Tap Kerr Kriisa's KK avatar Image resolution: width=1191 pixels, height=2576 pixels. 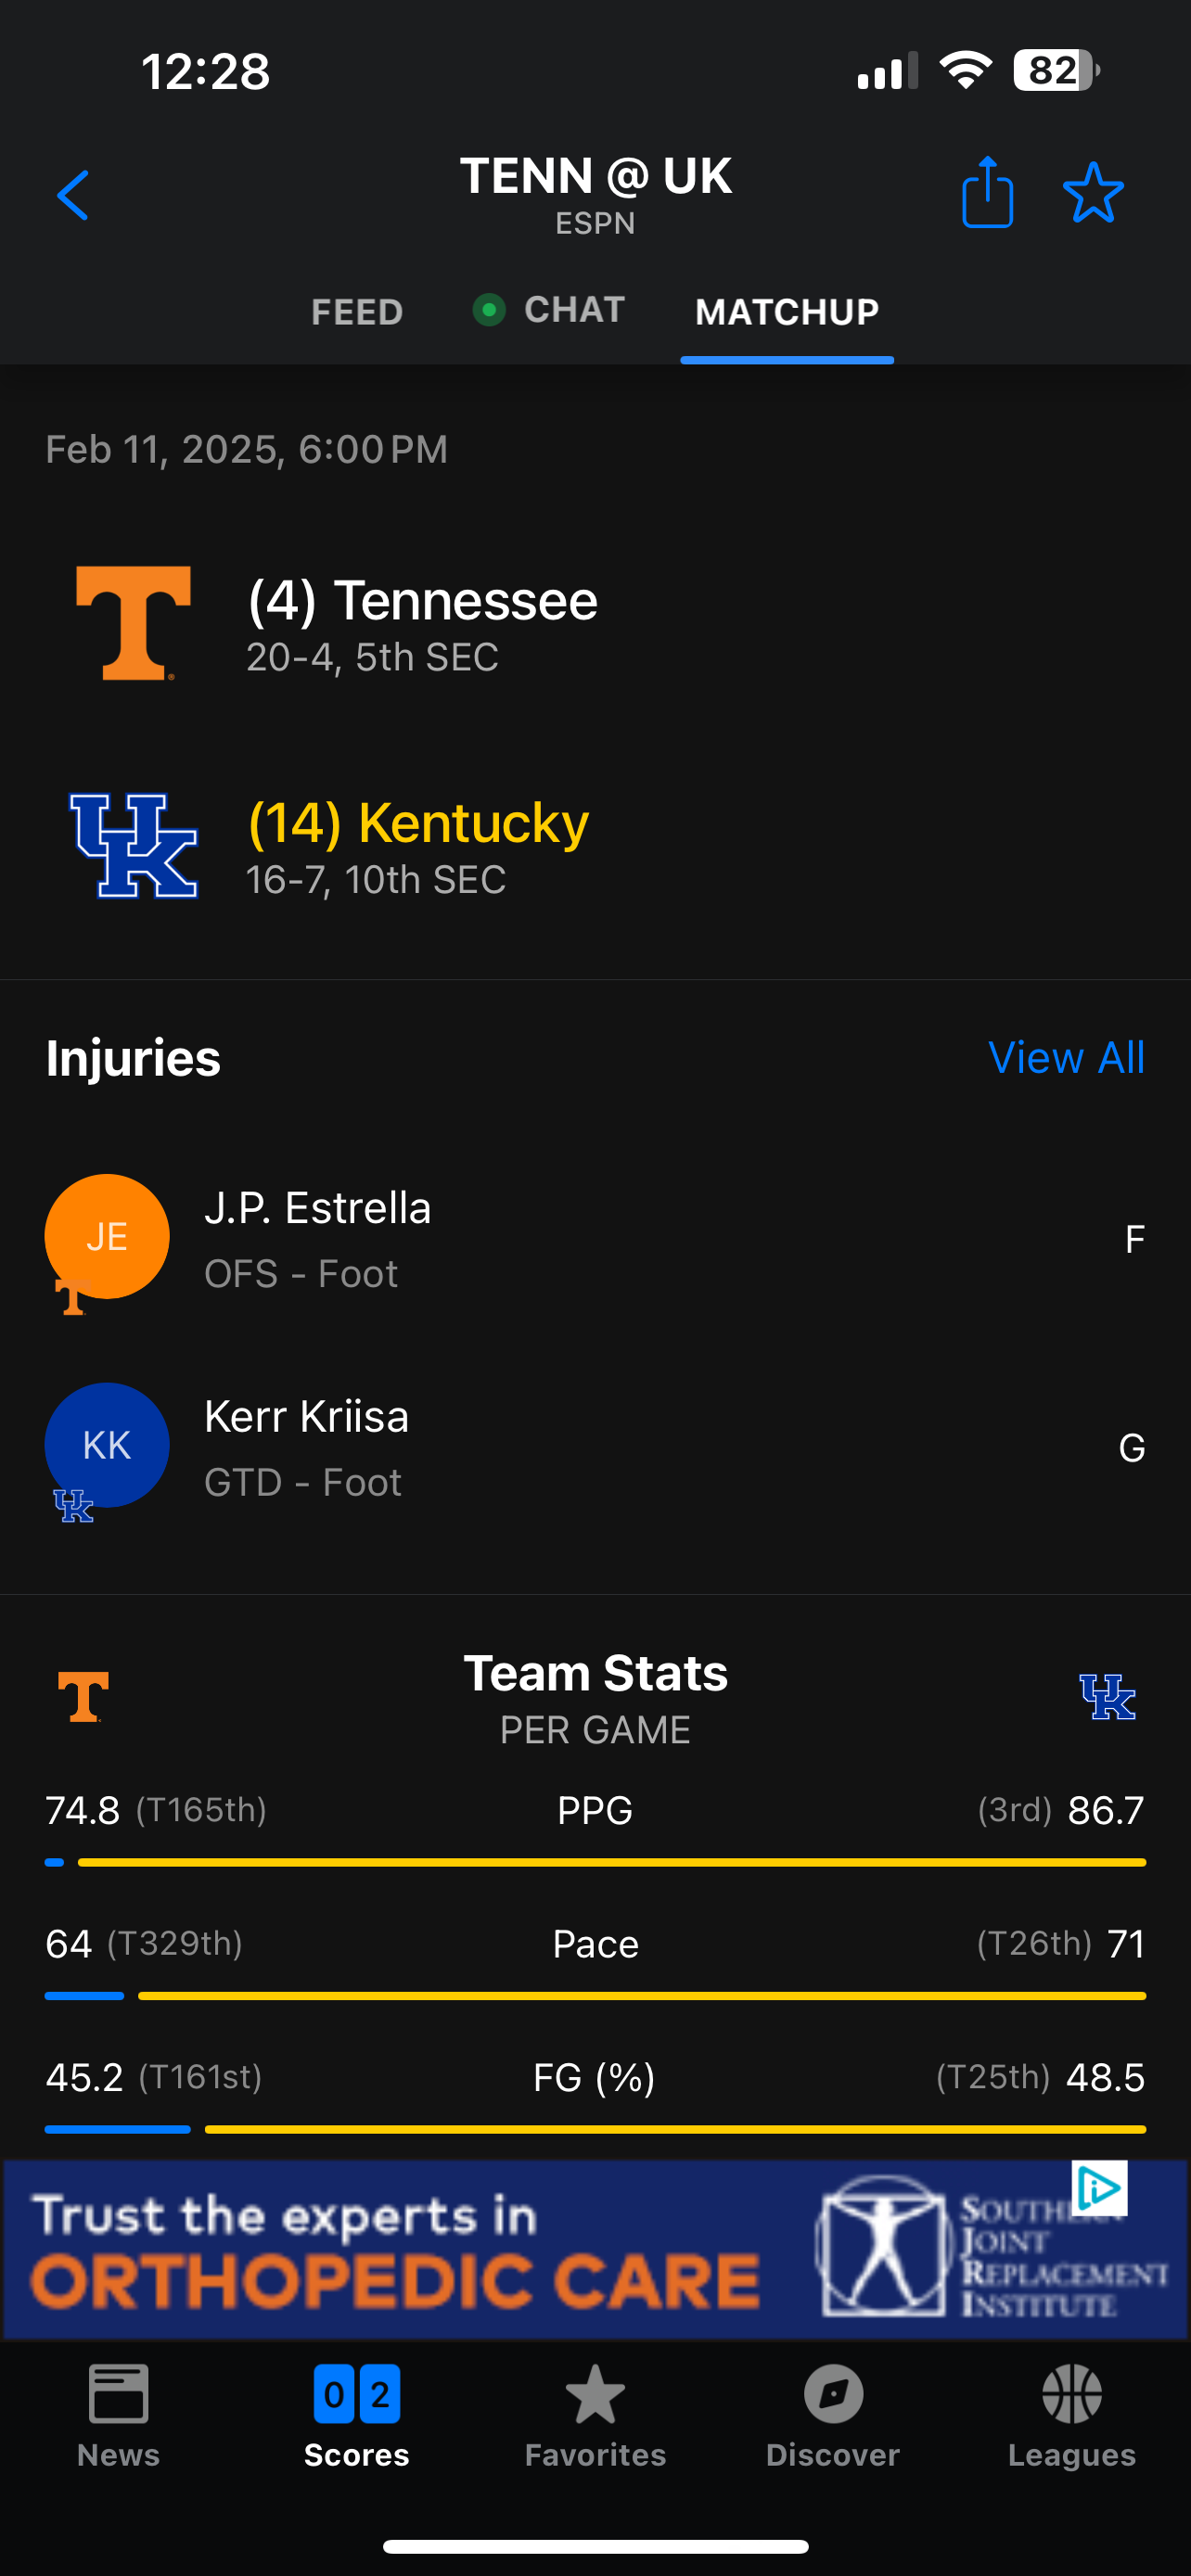click(x=107, y=1446)
